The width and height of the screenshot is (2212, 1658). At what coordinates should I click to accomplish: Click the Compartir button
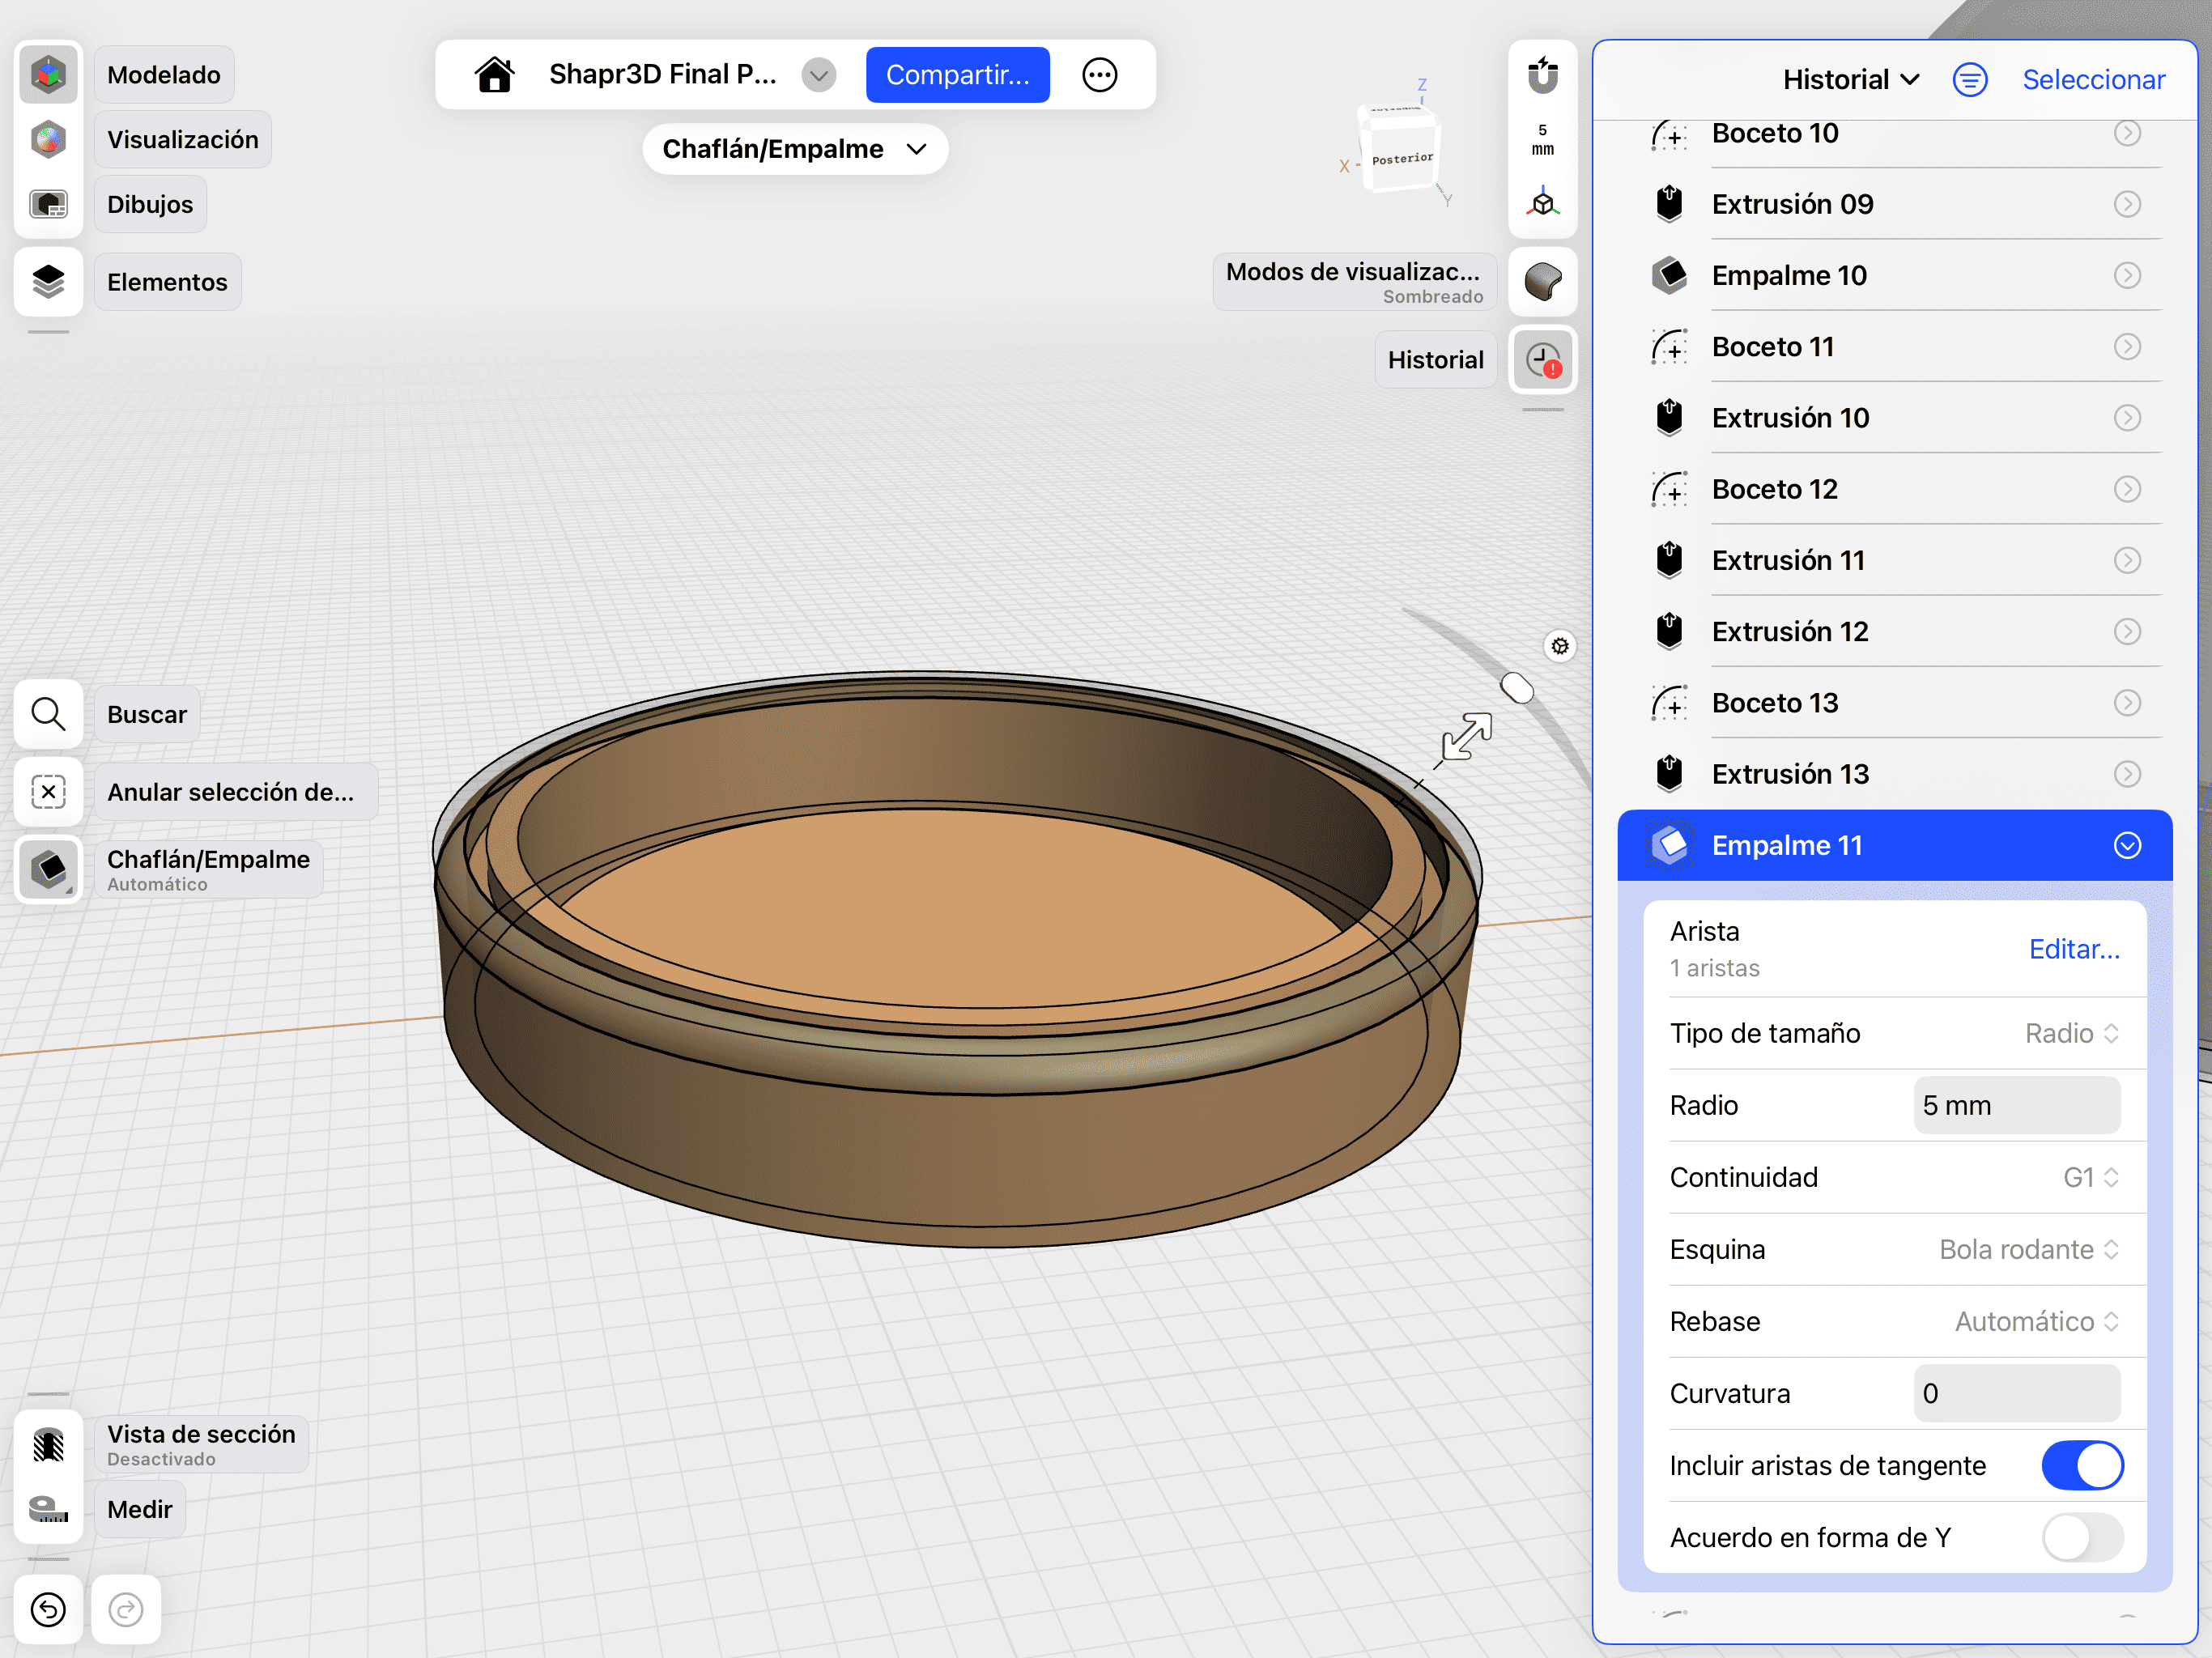957,75
